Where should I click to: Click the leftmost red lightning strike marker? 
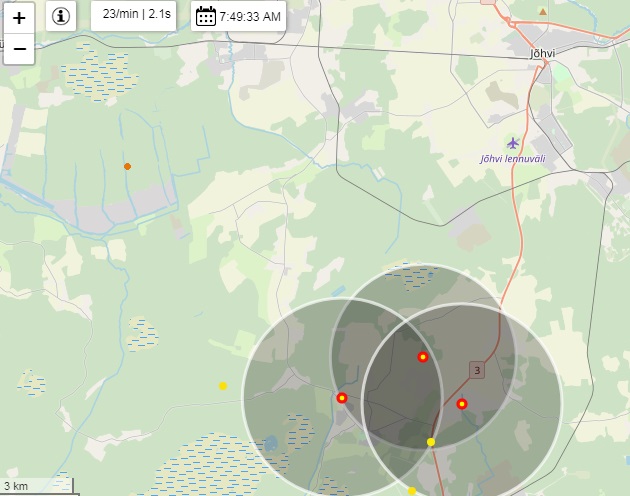pos(342,398)
